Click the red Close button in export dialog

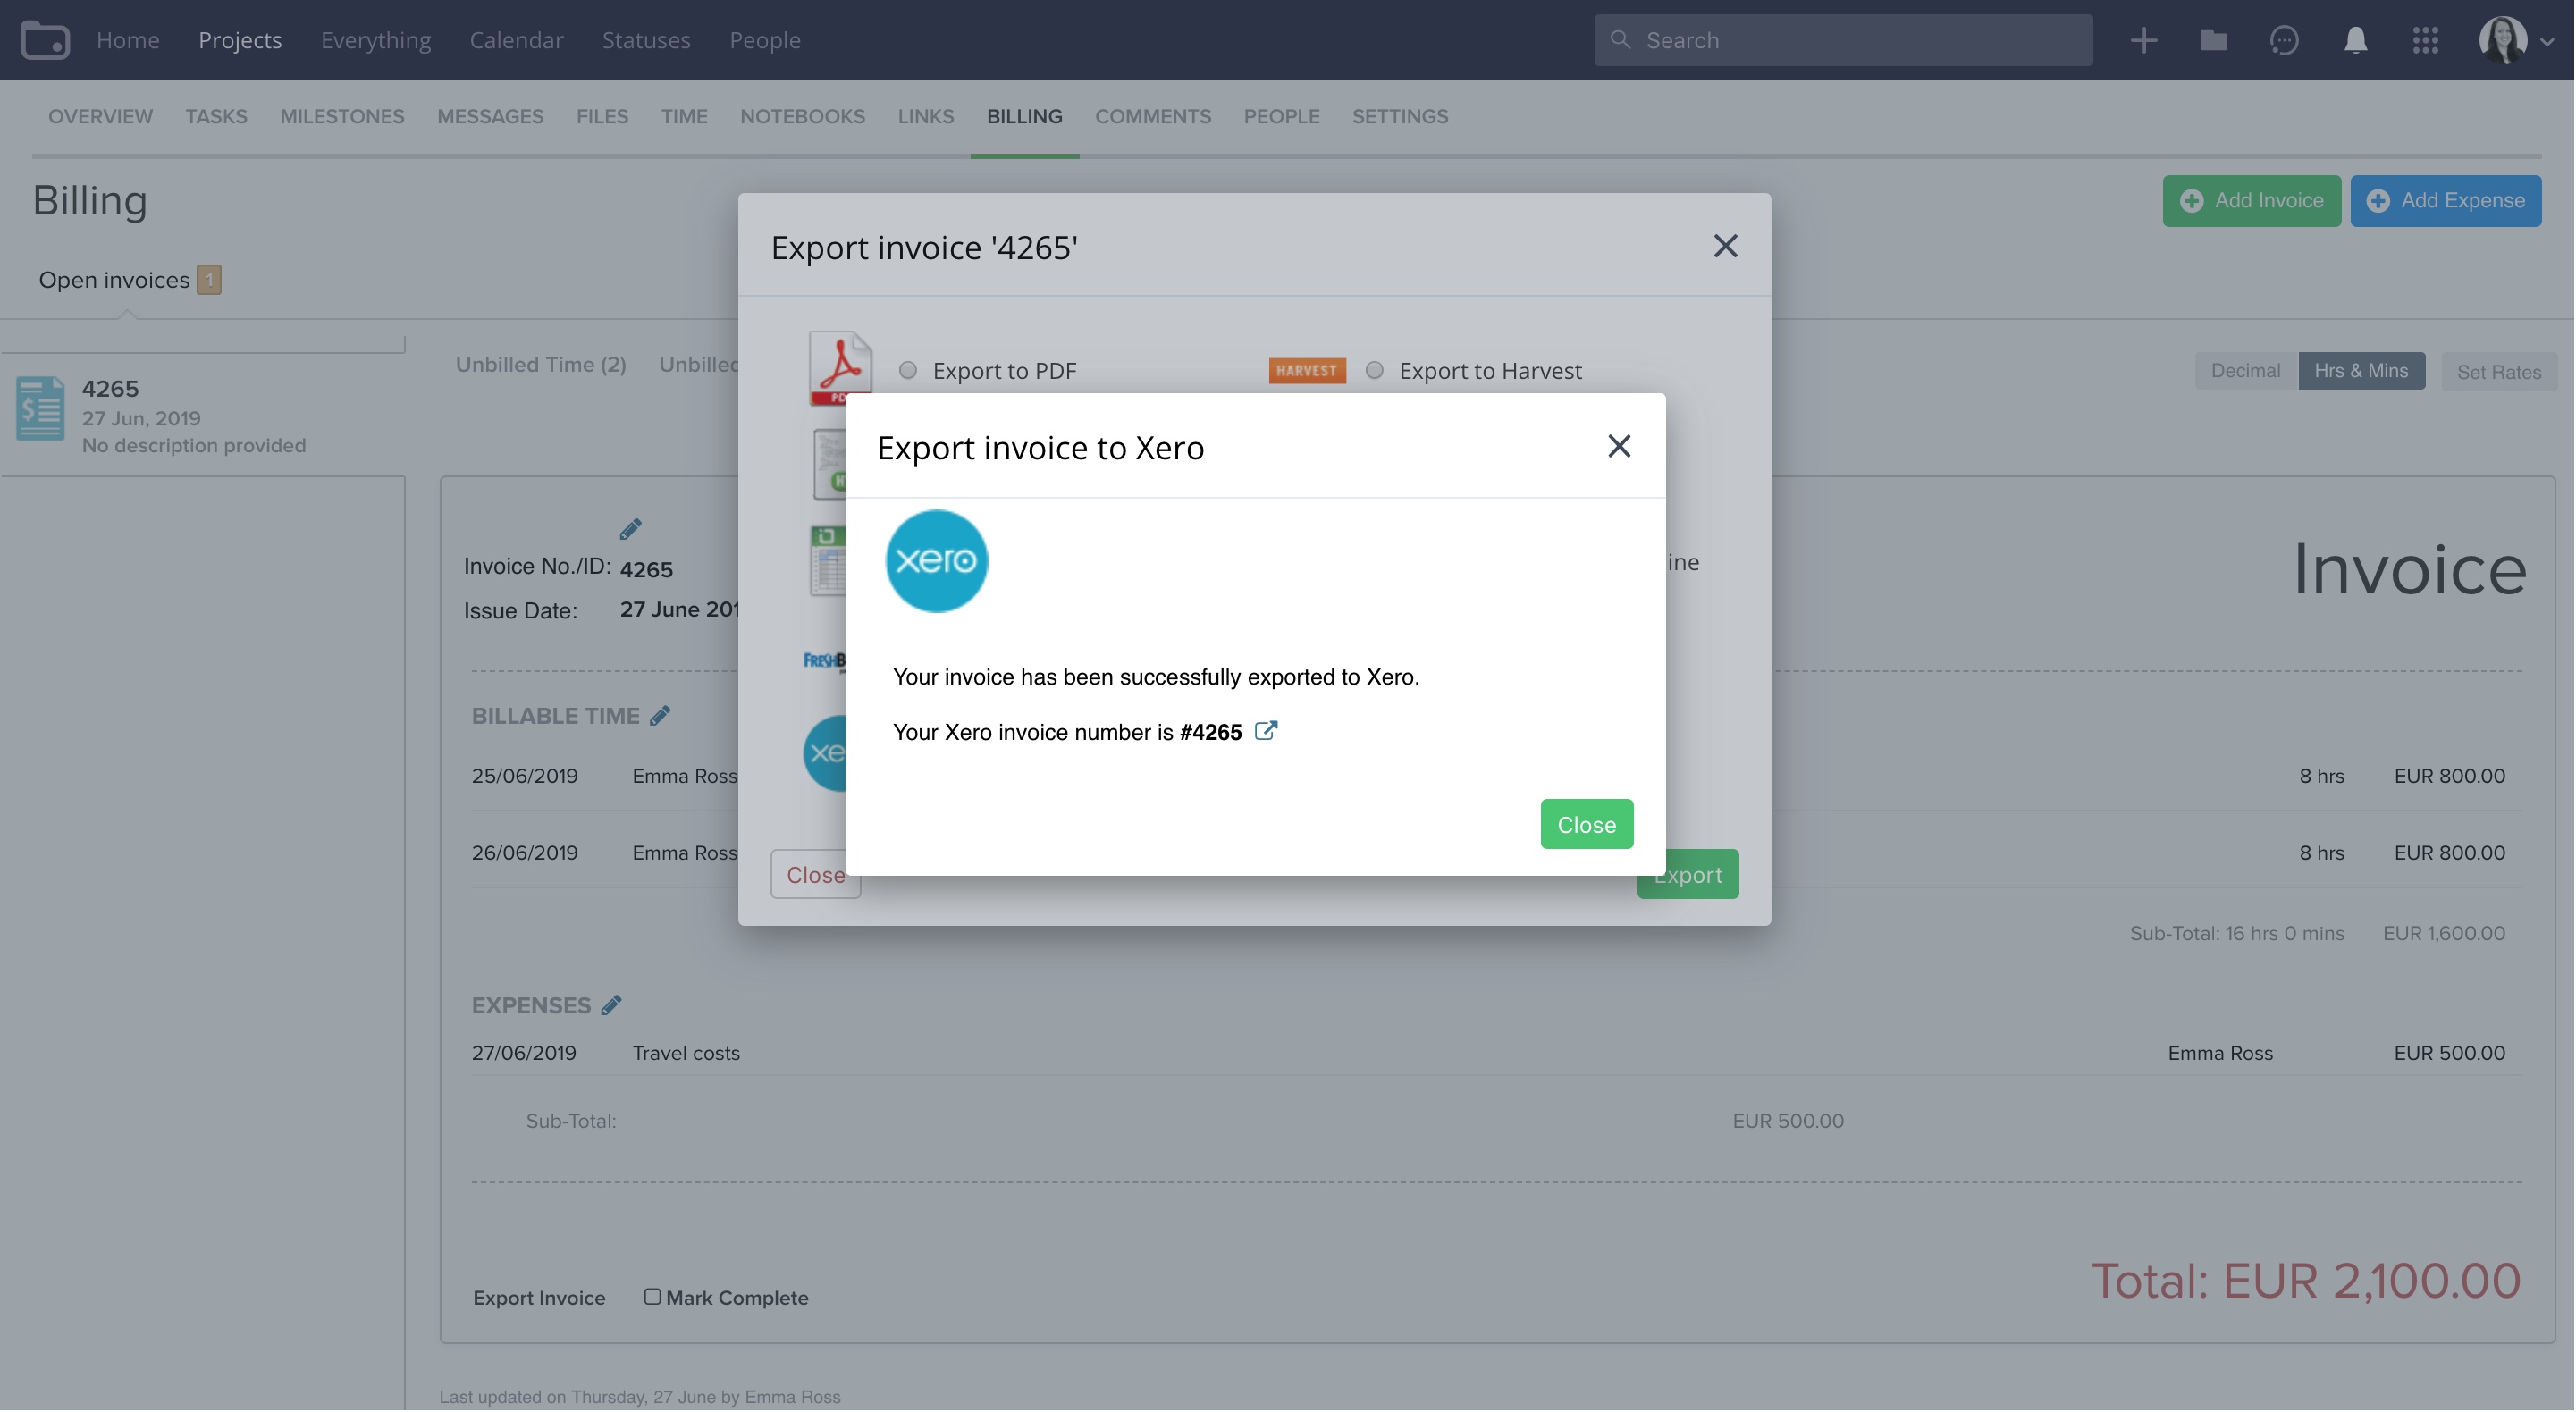tap(815, 875)
